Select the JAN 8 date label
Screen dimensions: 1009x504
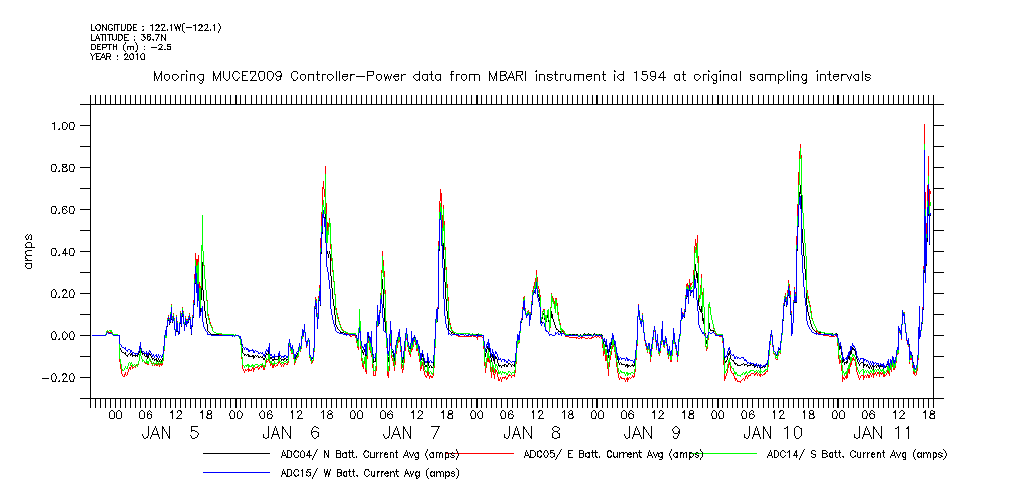(531, 433)
